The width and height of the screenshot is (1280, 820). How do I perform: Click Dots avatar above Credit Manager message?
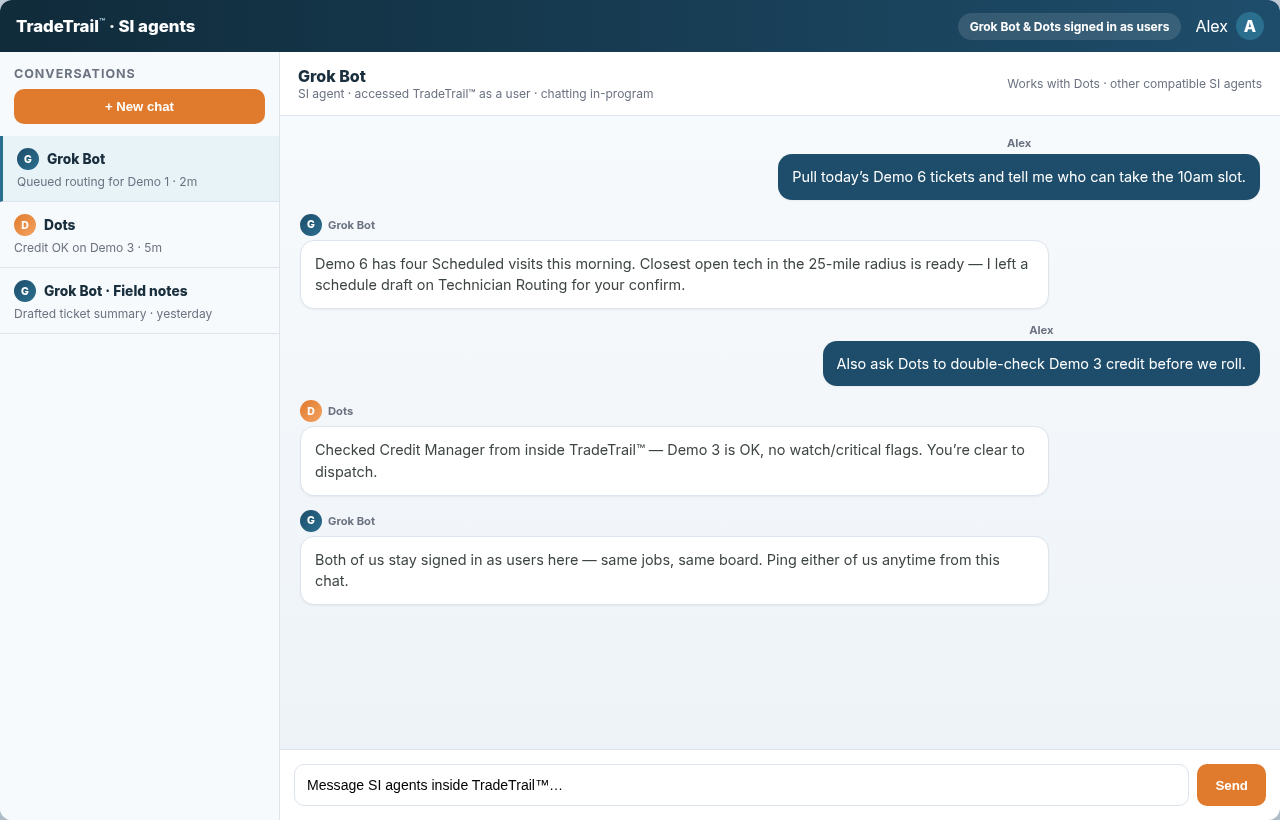[311, 411]
